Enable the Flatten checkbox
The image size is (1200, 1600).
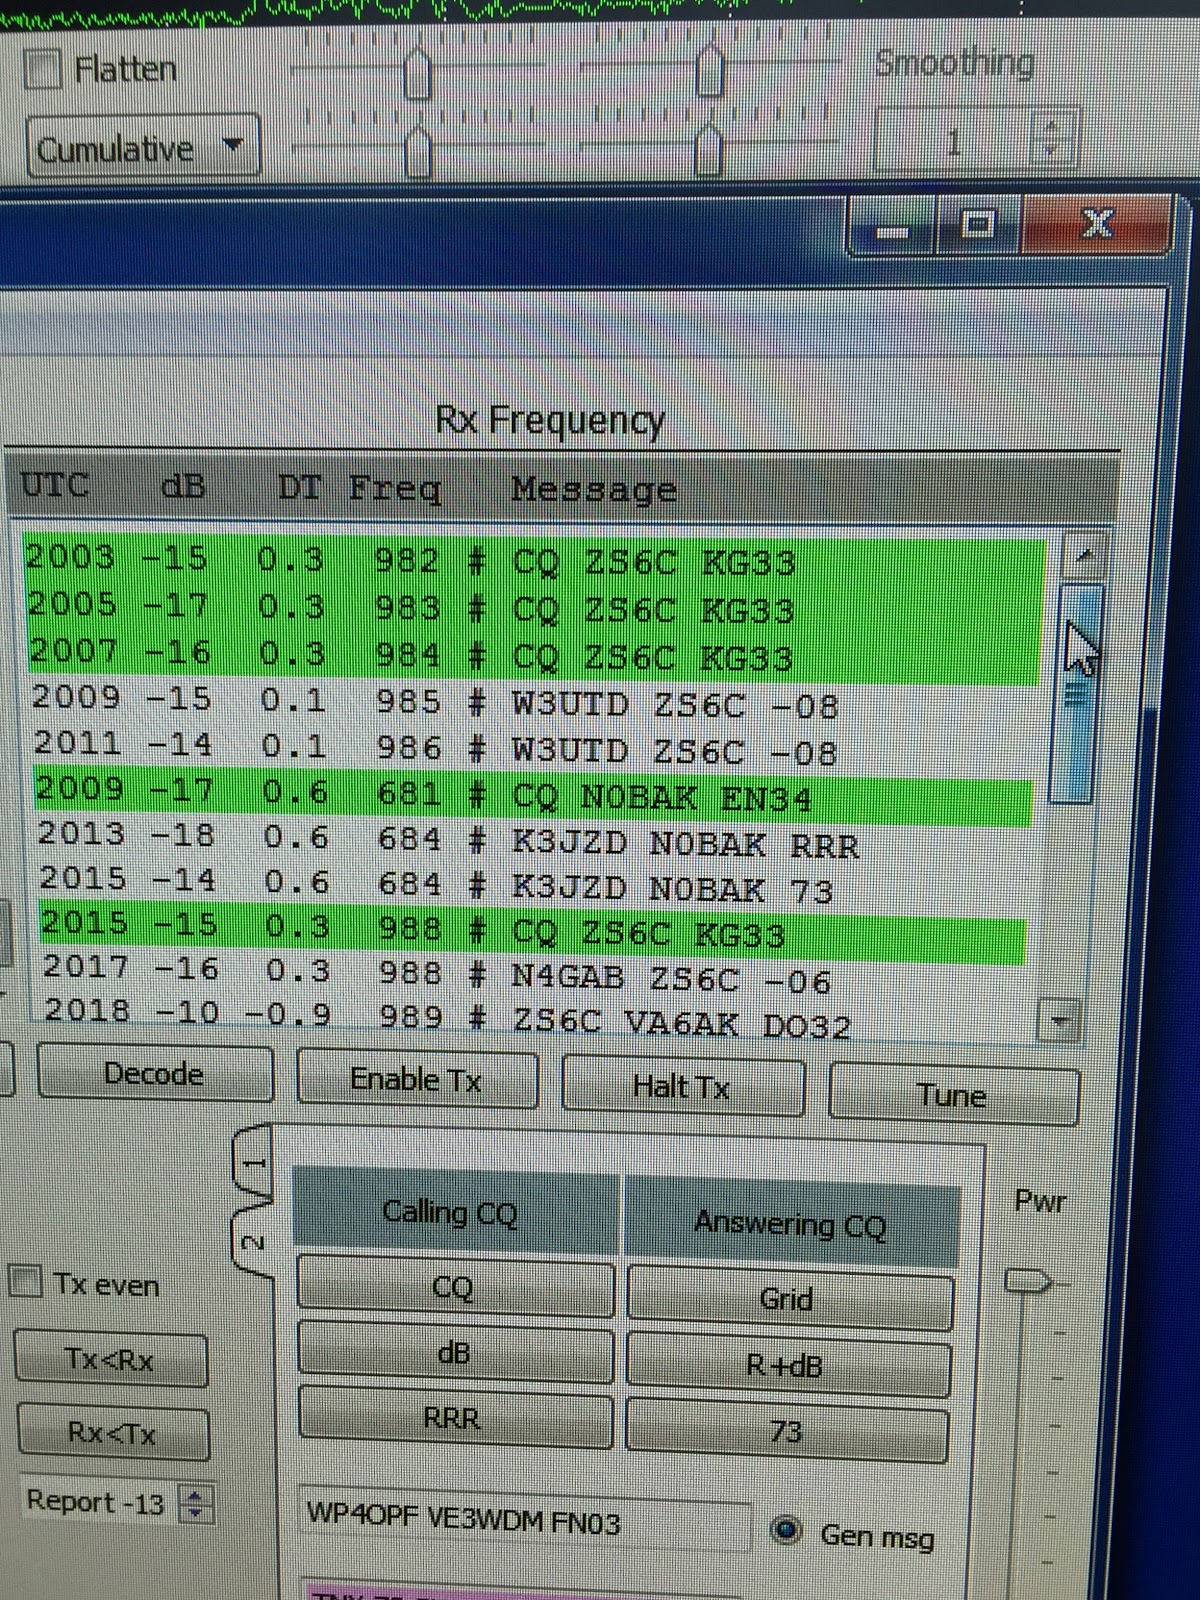pos(43,70)
